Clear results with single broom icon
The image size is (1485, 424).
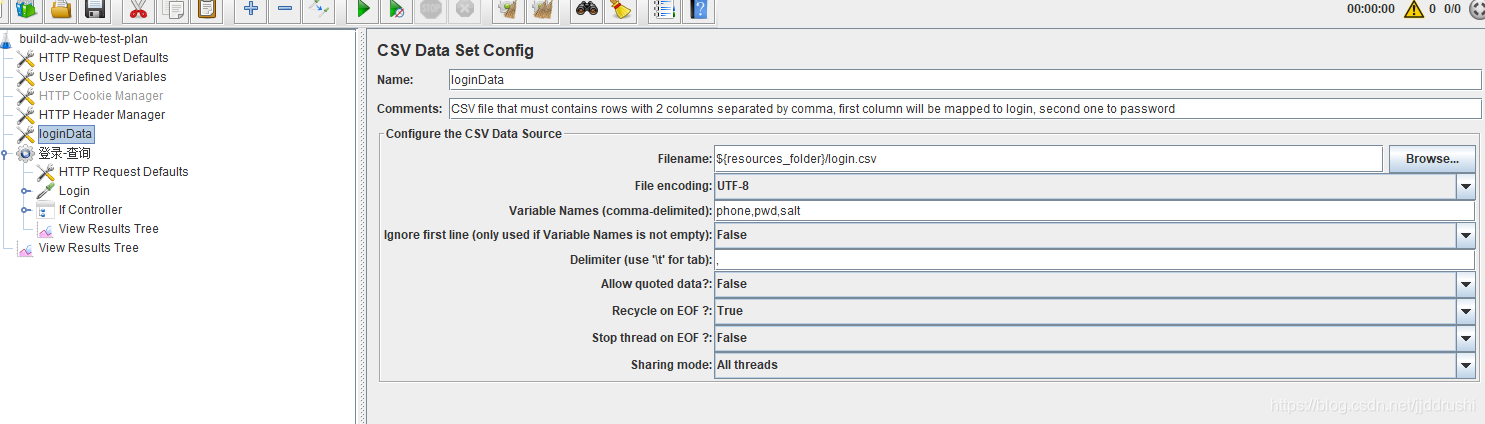[x=508, y=10]
